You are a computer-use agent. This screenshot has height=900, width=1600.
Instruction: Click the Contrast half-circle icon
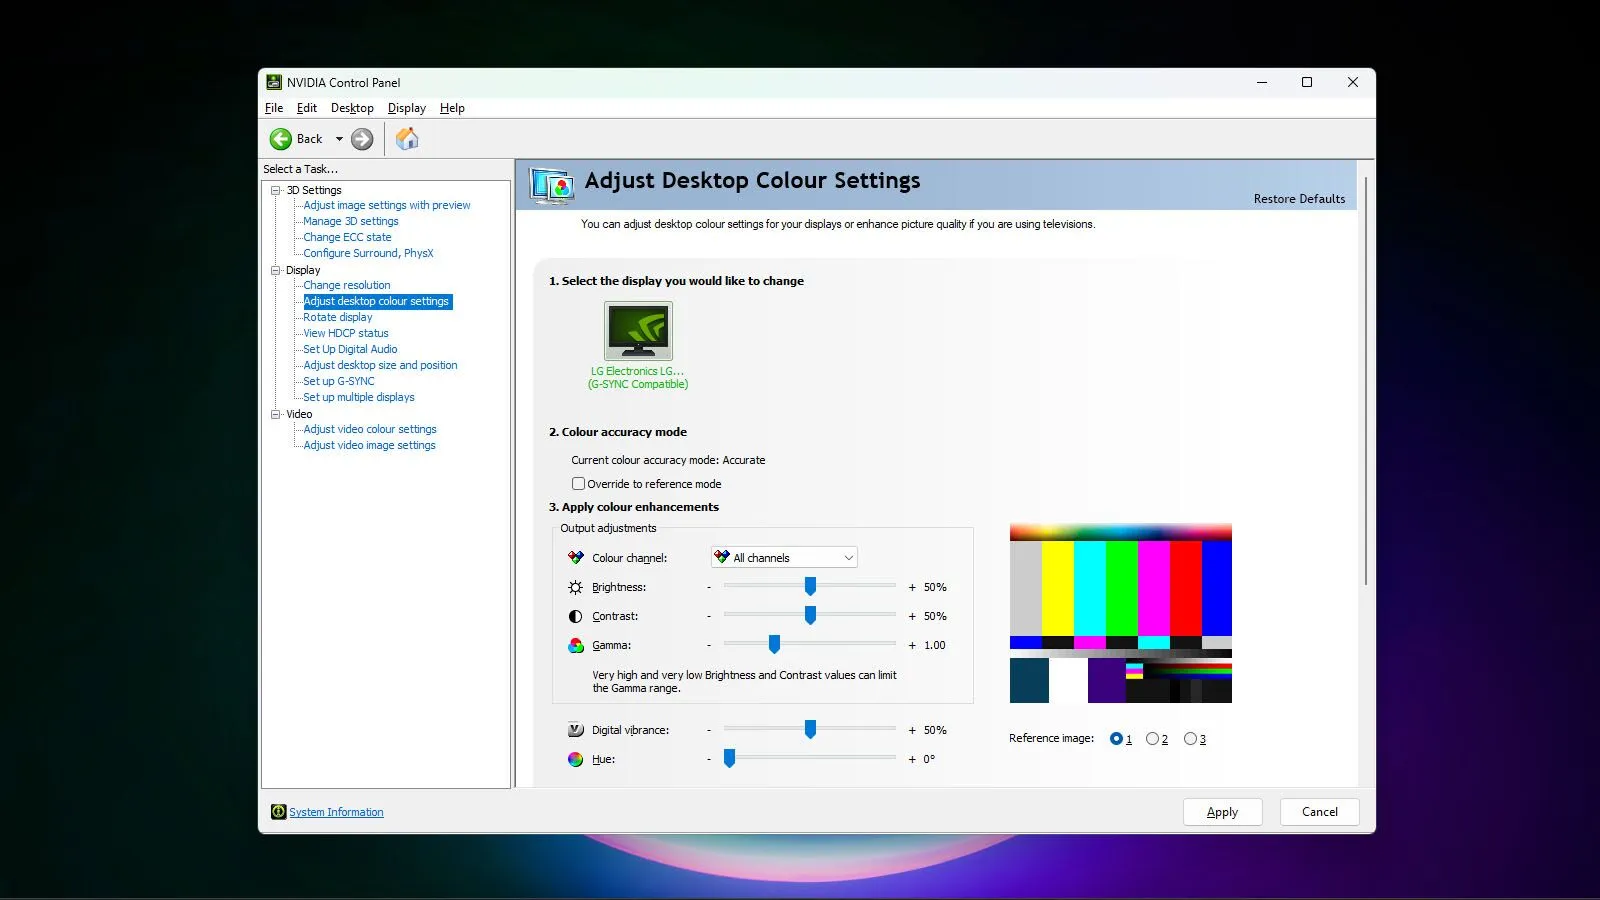click(575, 616)
